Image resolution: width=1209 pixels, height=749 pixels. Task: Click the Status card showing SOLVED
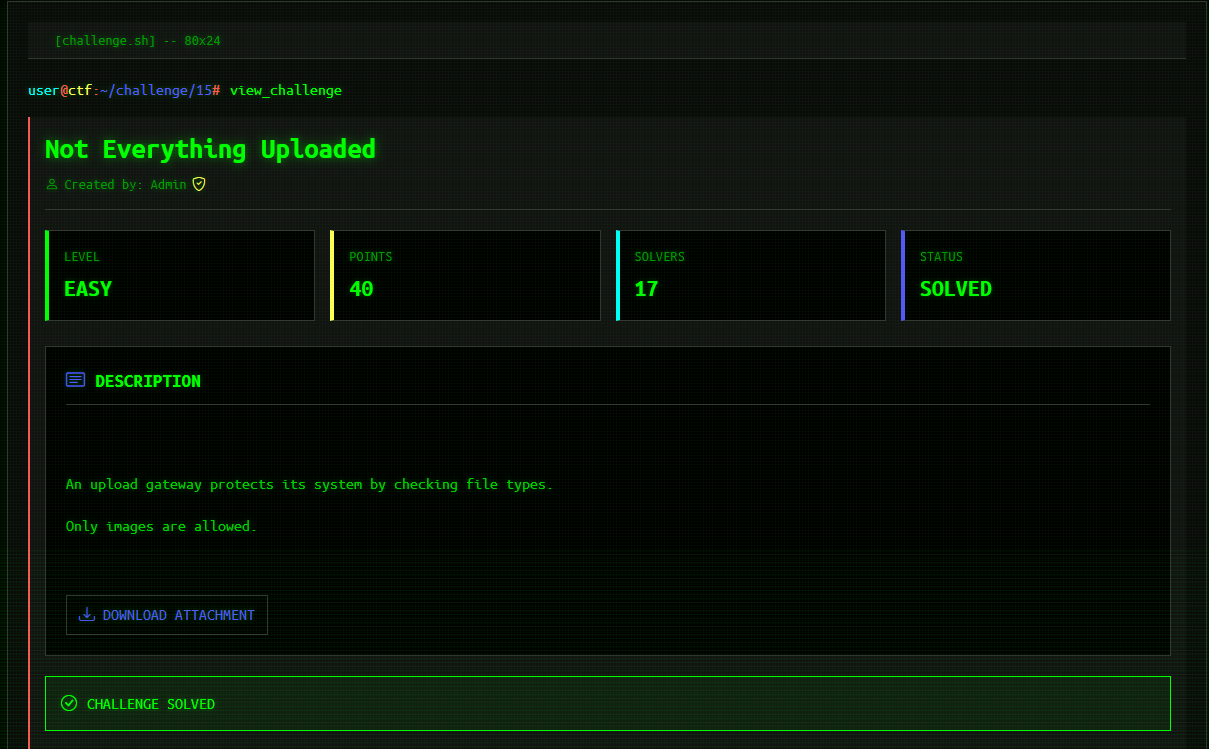pyautogui.click(x=1035, y=276)
